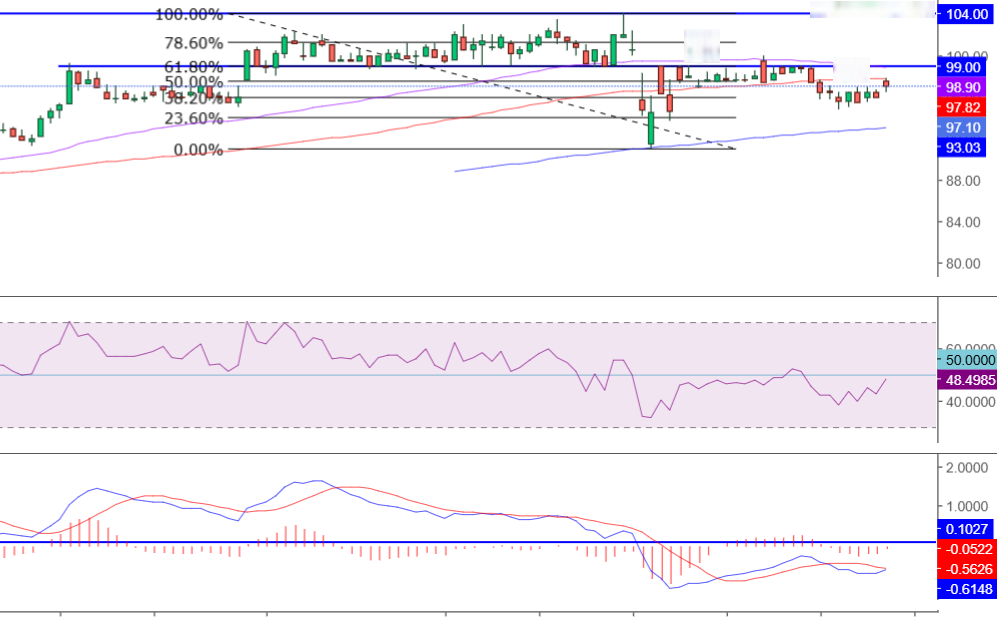Click the RSI 40.0000 axis label
997x620 pixels.
(970, 402)
